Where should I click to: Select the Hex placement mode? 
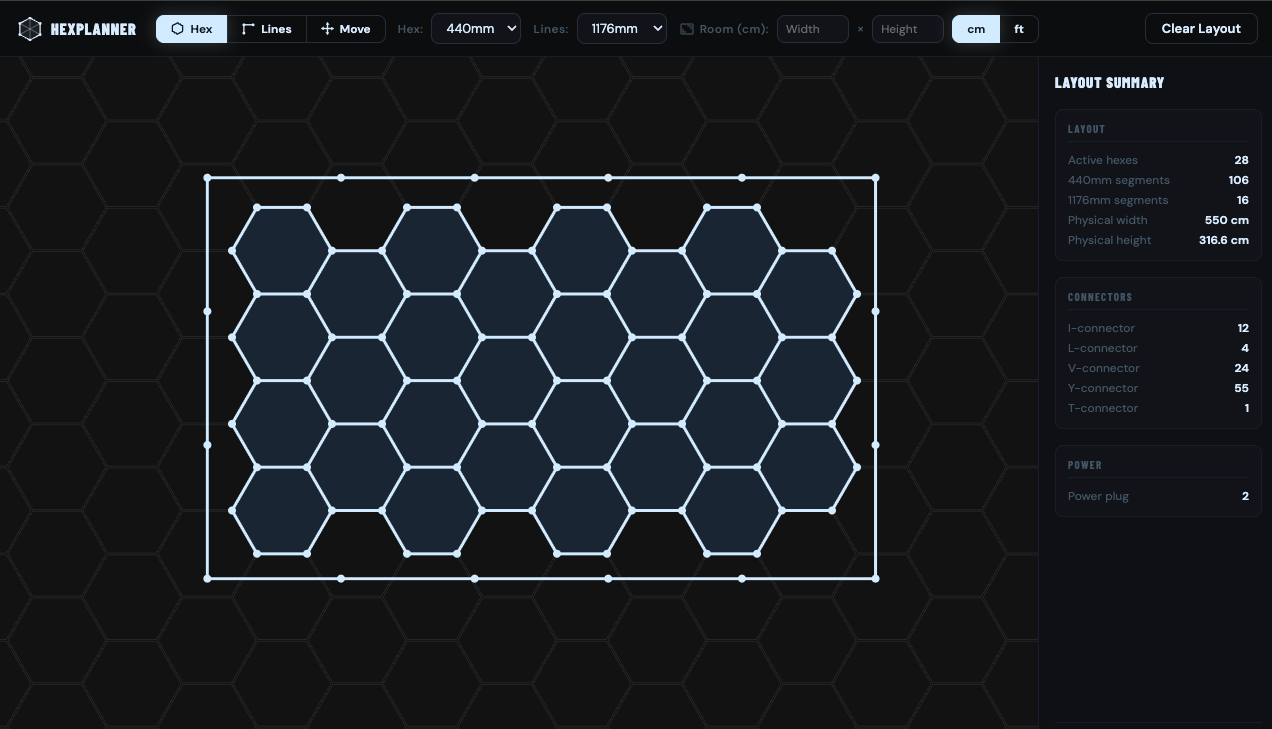coord(192,29)
